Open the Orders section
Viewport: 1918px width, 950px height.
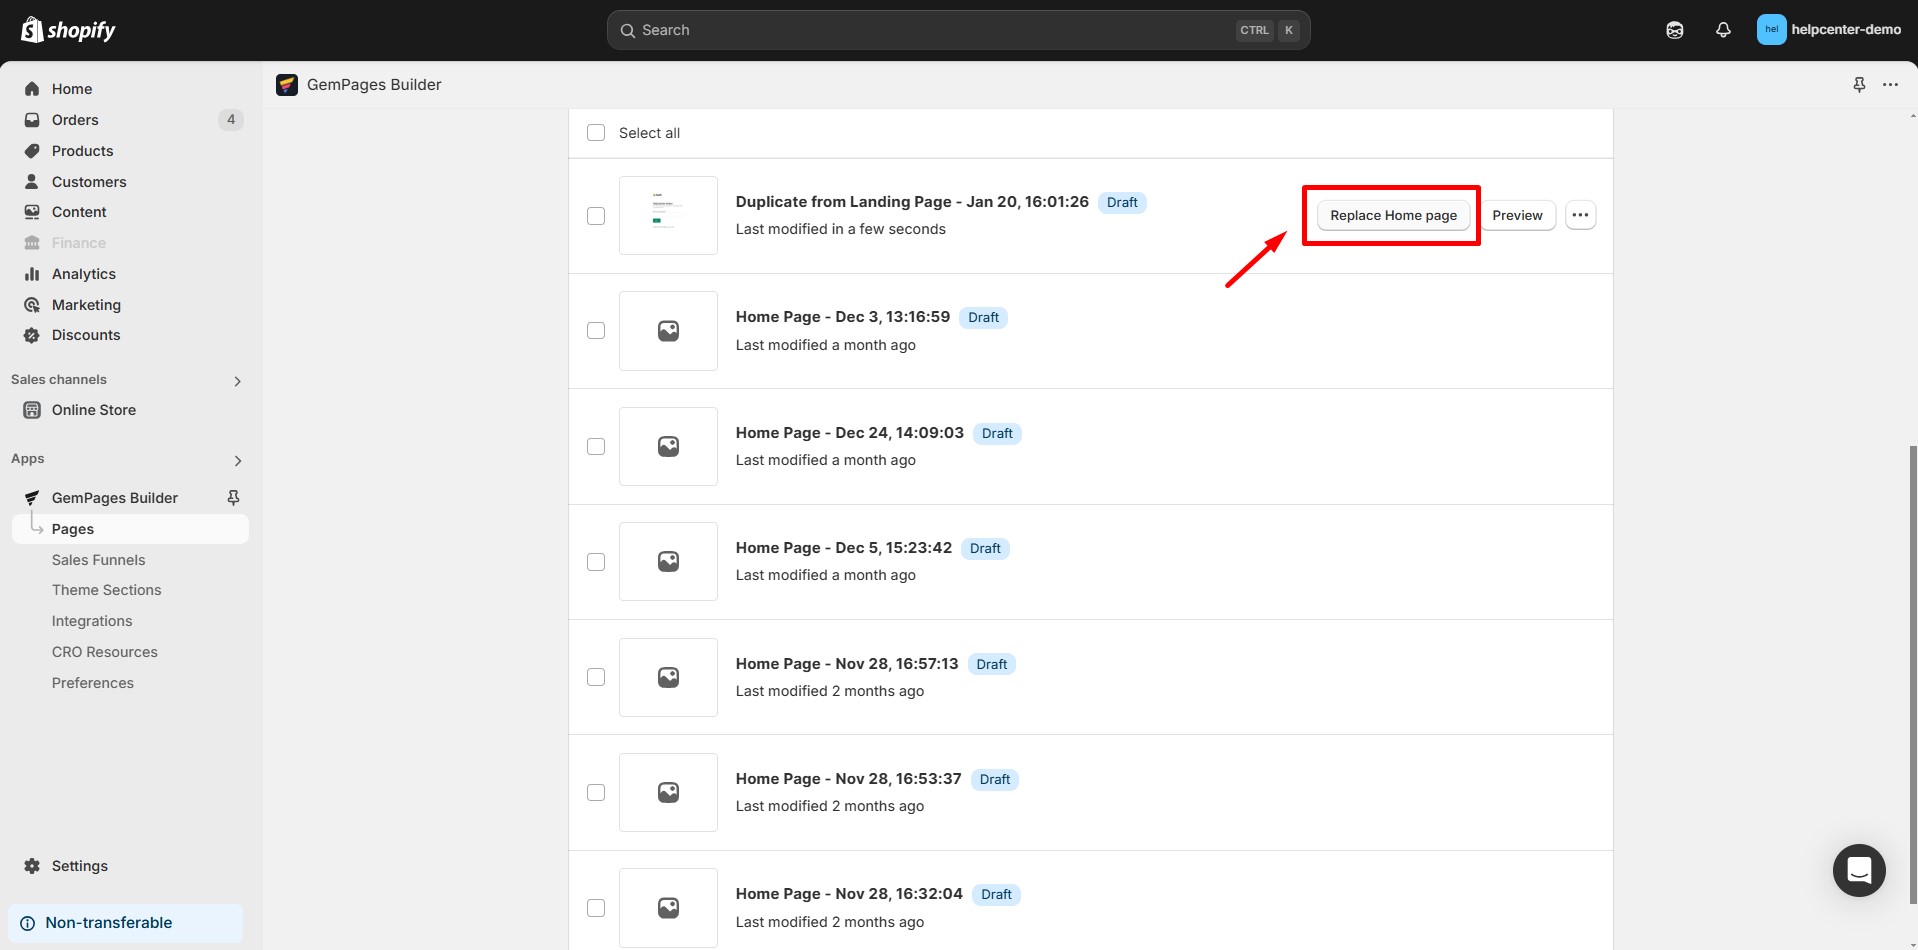point(74,119)
